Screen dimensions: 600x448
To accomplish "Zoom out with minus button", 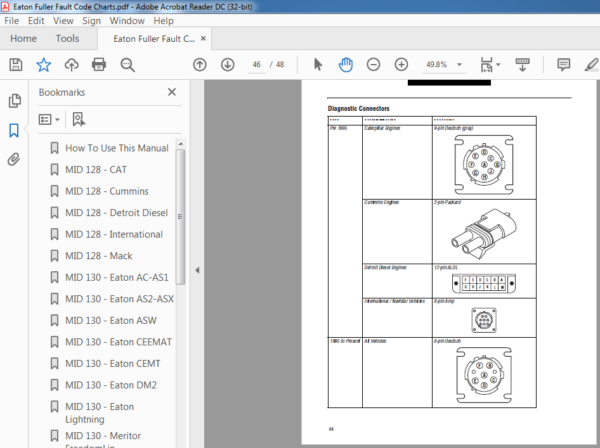I will click(373, 65).
